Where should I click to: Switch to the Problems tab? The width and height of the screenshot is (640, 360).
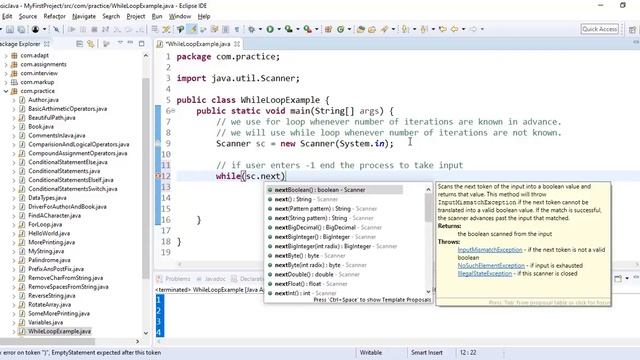click(x=174, y=279)
